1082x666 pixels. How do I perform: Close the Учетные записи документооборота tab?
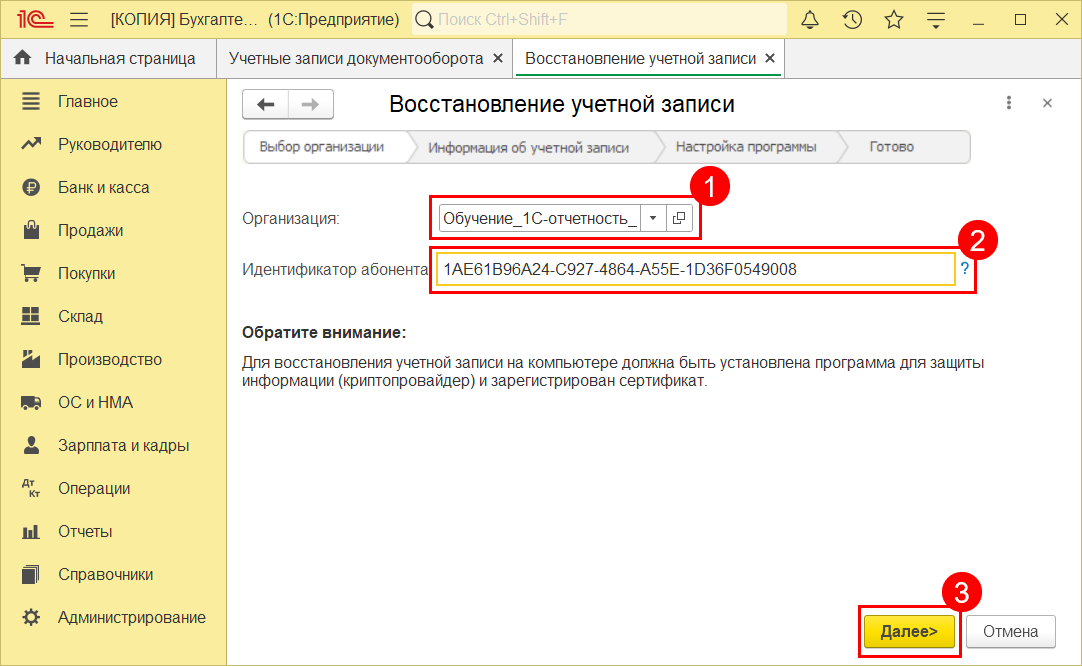point(498,59)
